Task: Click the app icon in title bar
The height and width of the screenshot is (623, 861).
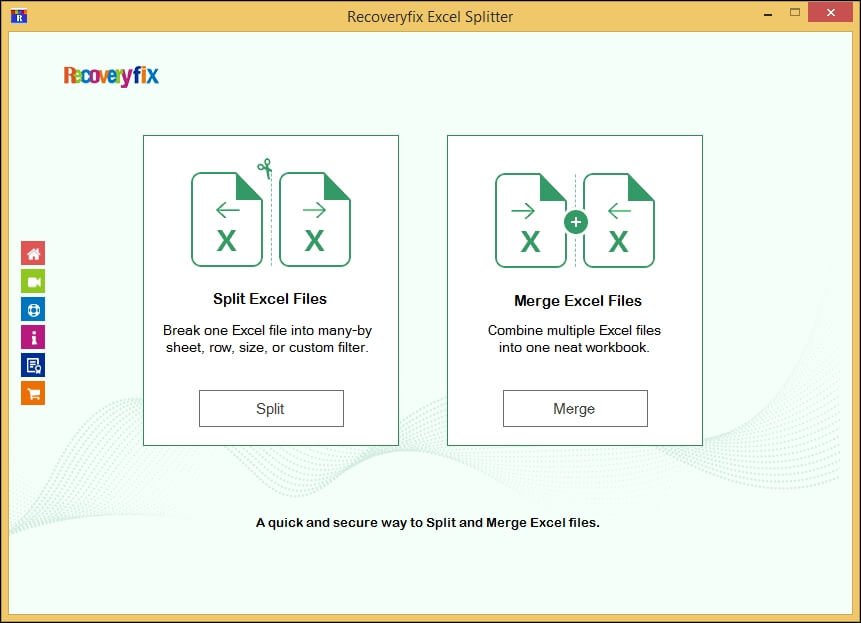Action: pyautogui.click(x=19, y=16)
